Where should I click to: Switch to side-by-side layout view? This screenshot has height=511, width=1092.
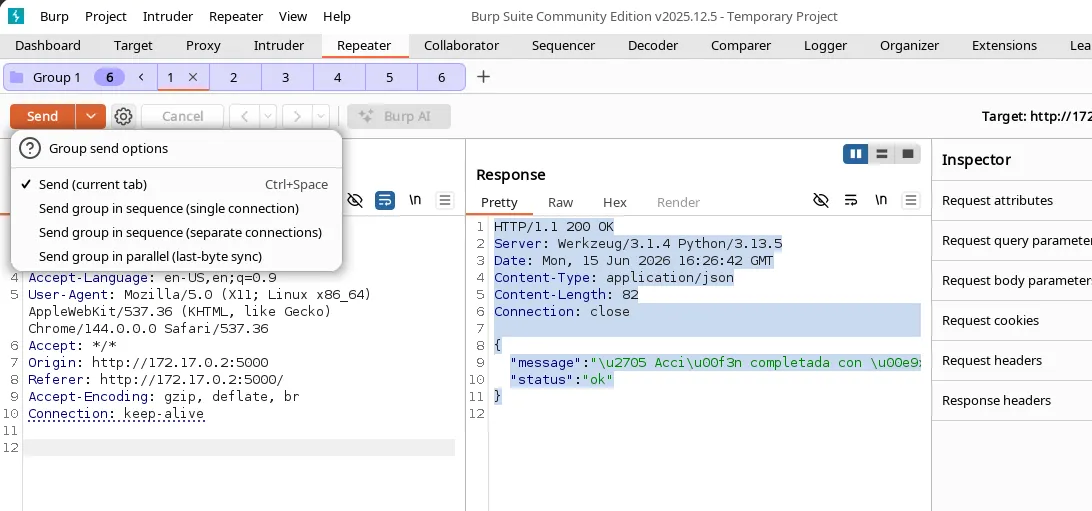coord(856,154)
